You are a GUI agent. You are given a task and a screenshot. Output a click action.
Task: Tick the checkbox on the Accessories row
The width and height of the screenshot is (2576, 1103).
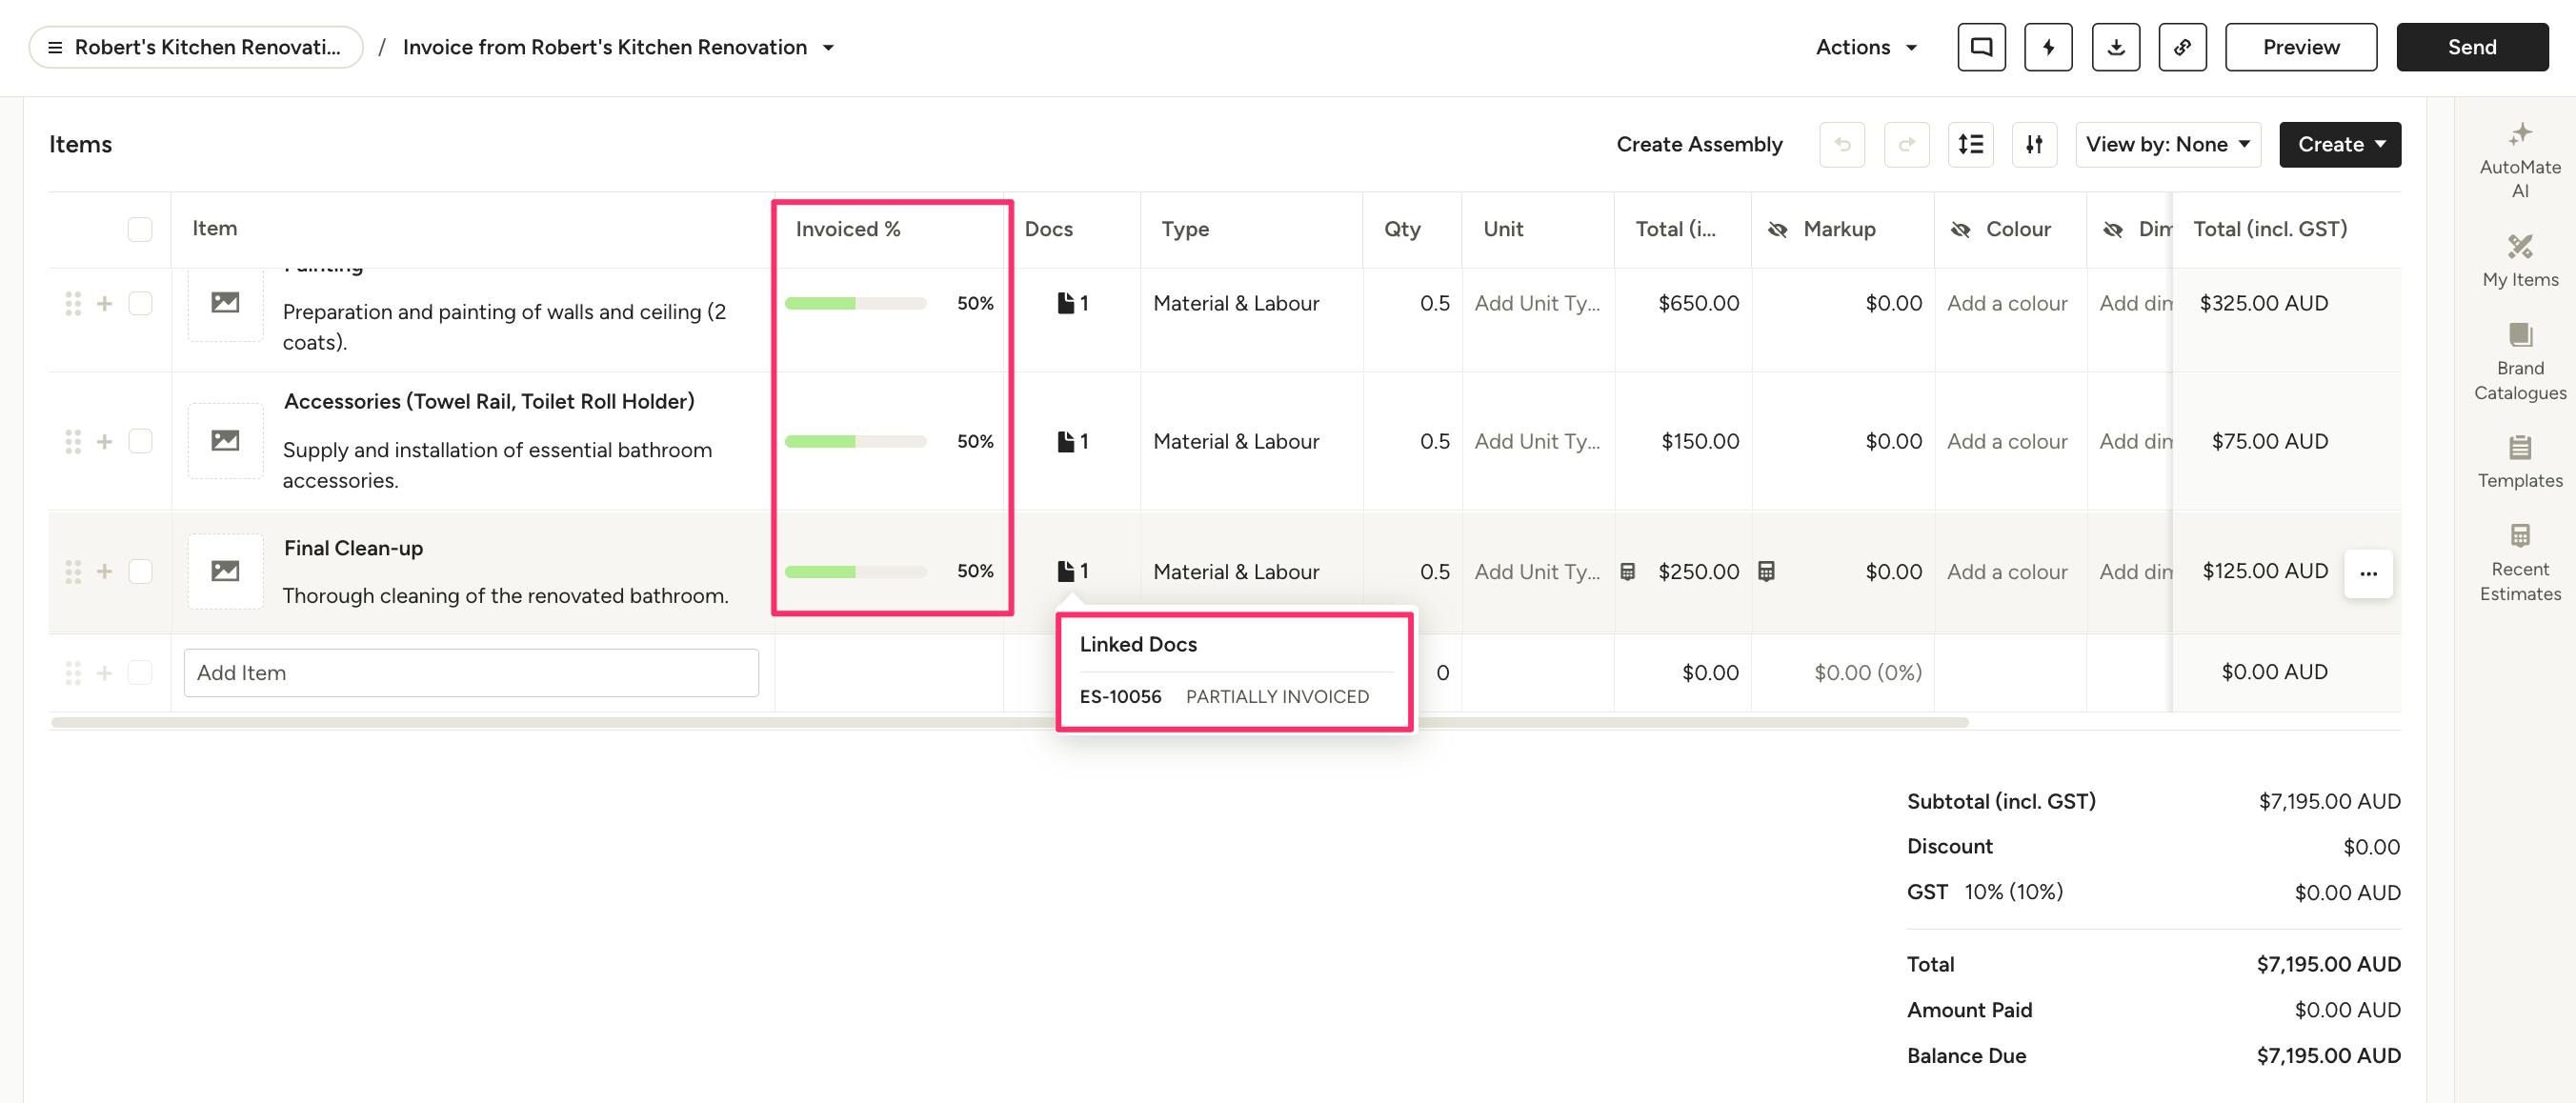(140, 441)
